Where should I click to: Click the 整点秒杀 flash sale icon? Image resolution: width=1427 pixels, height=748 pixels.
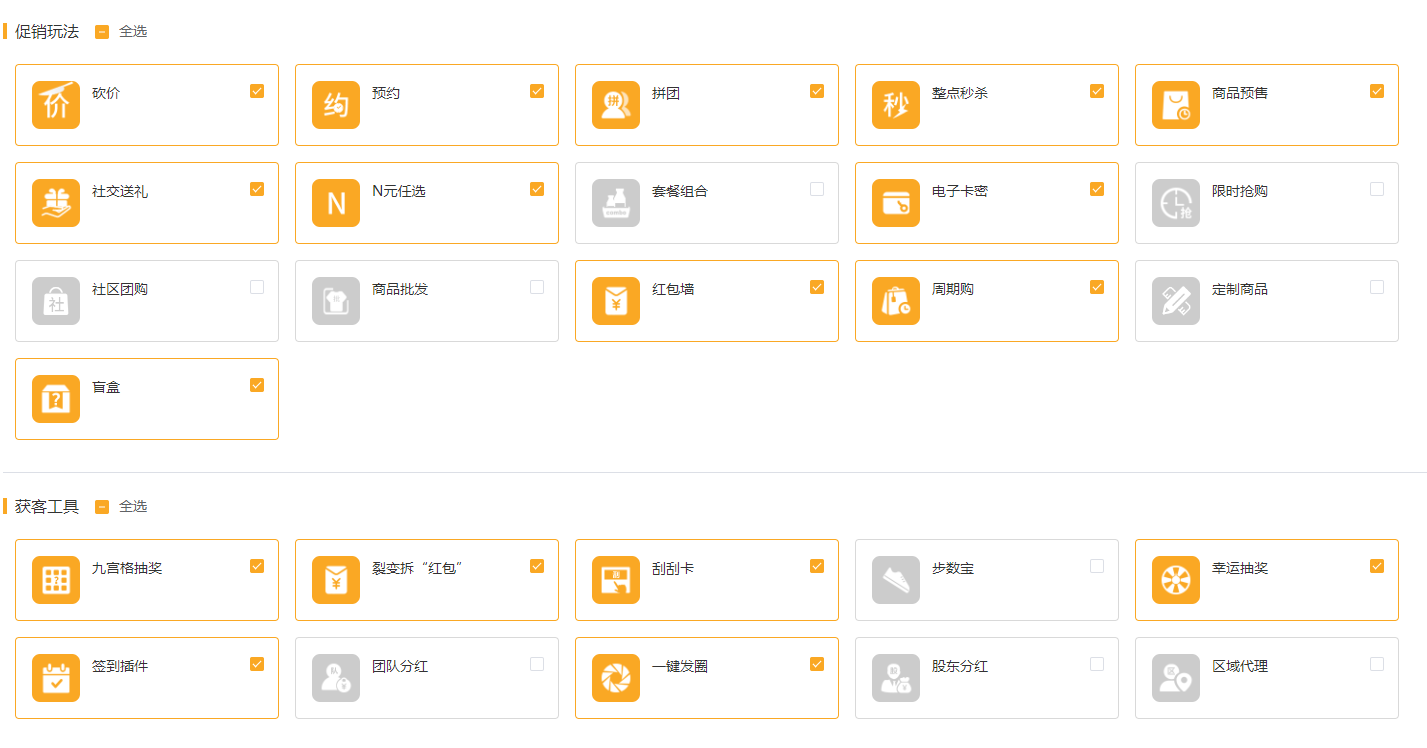click(x=896, y=105)
